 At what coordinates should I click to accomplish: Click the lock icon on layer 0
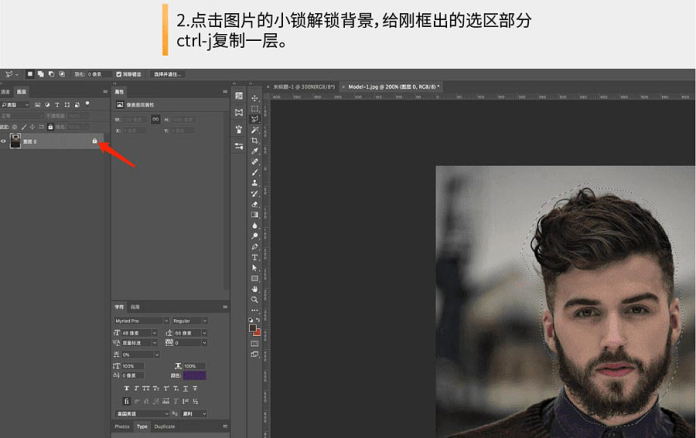click(x=95, y=142)
